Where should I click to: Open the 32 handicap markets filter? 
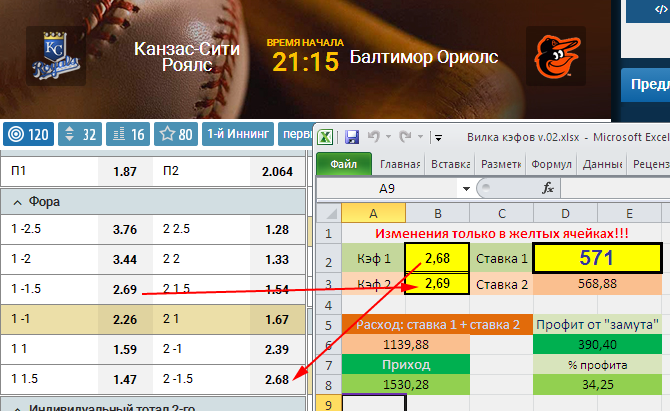80,134
